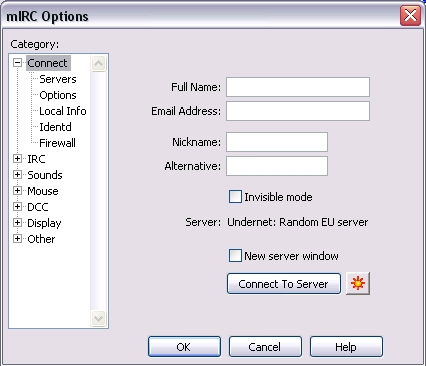Select the Firewall subcategory
This screenshot has width=426, height=366.
(x=57, y=143)
